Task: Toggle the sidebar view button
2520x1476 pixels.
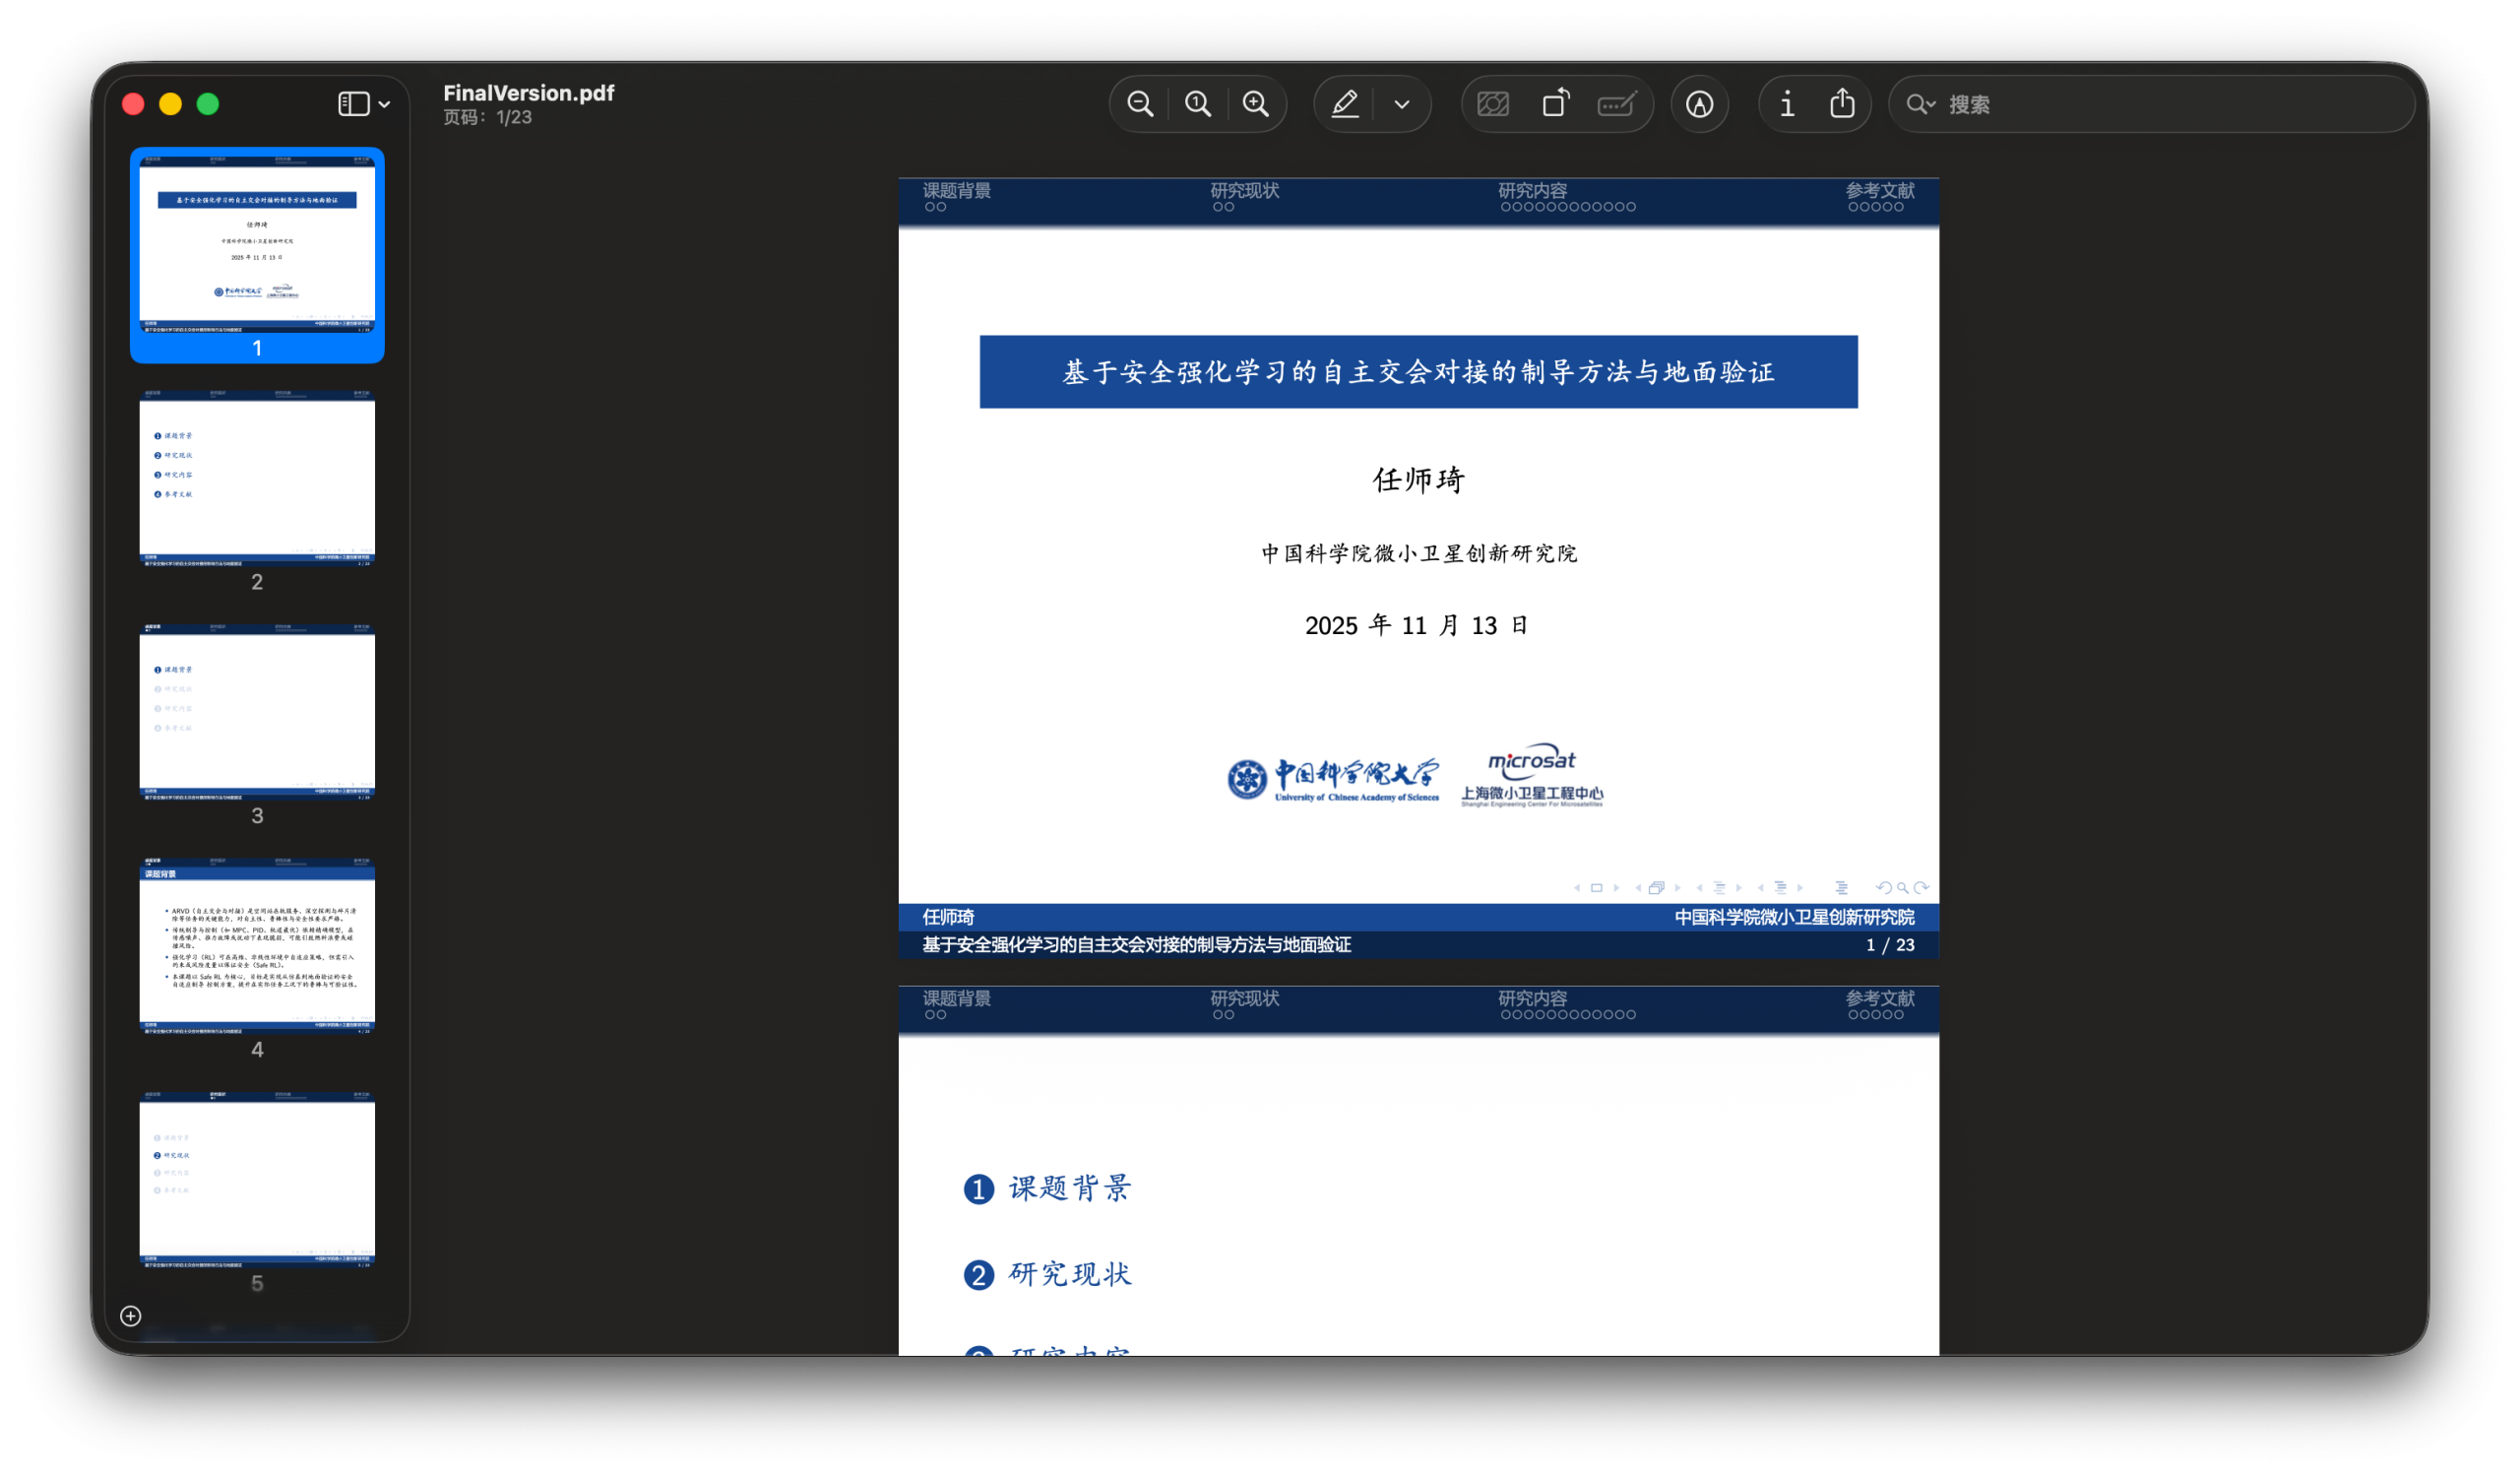Action: pyautogui.click(x=353, y=104)
